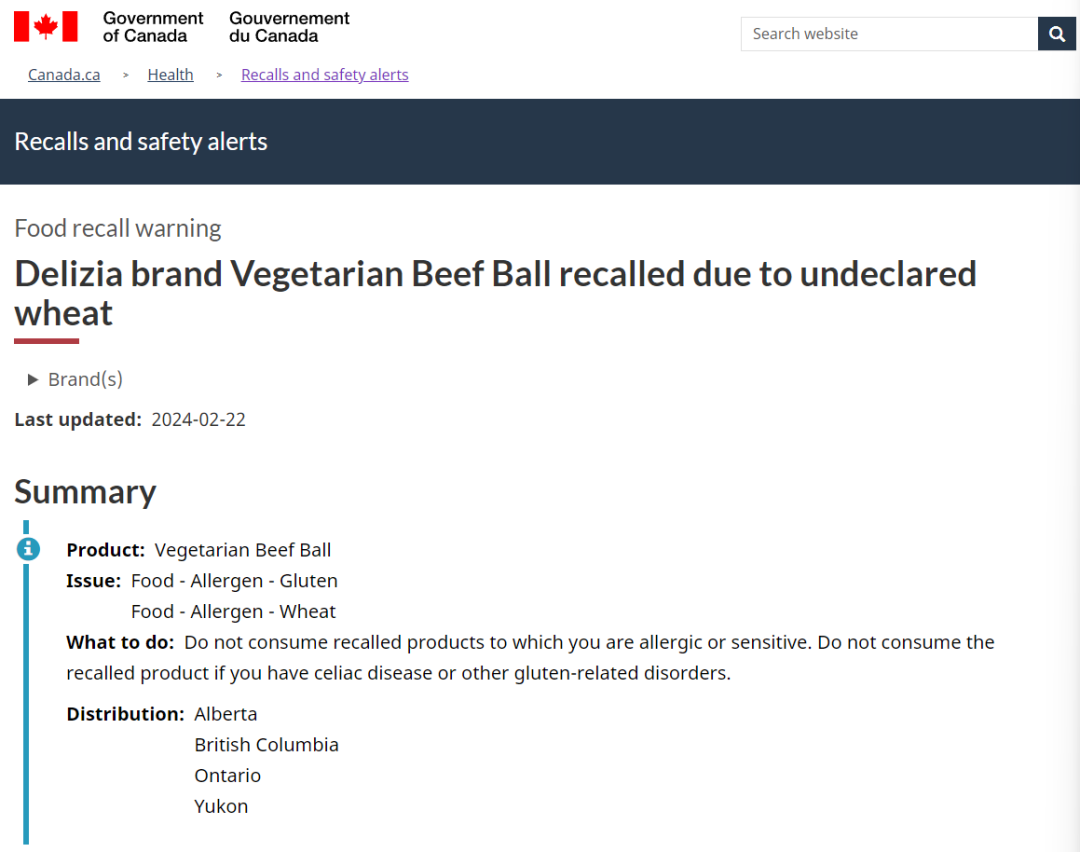The height and width of the screenshot is (852, 1080).
Task: Click the Gouvernement du Canada wordmark
Action: pos(289,27)
